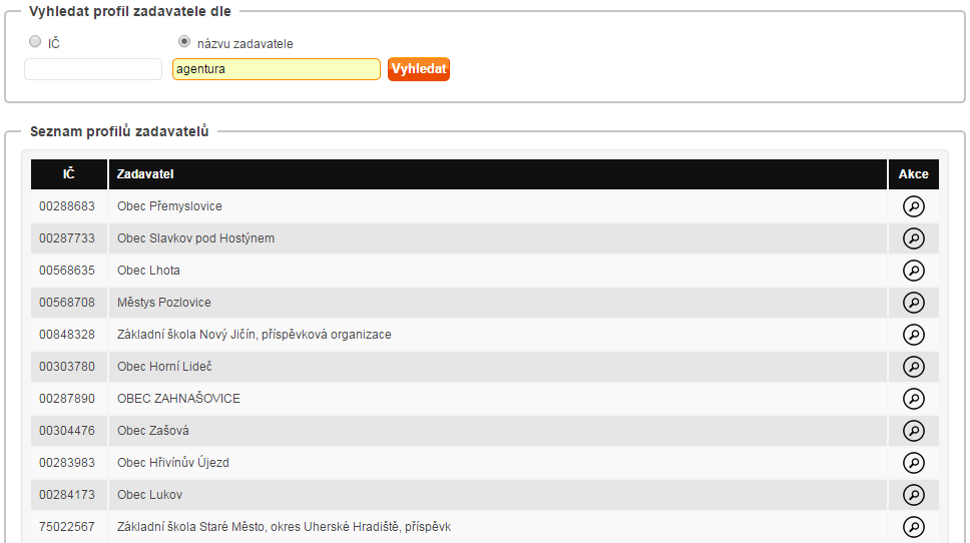Screen dimensions: 970x543
Task: Show detail icon for OBEC ZAHNAŠOVICE
Action: point(913,399)
